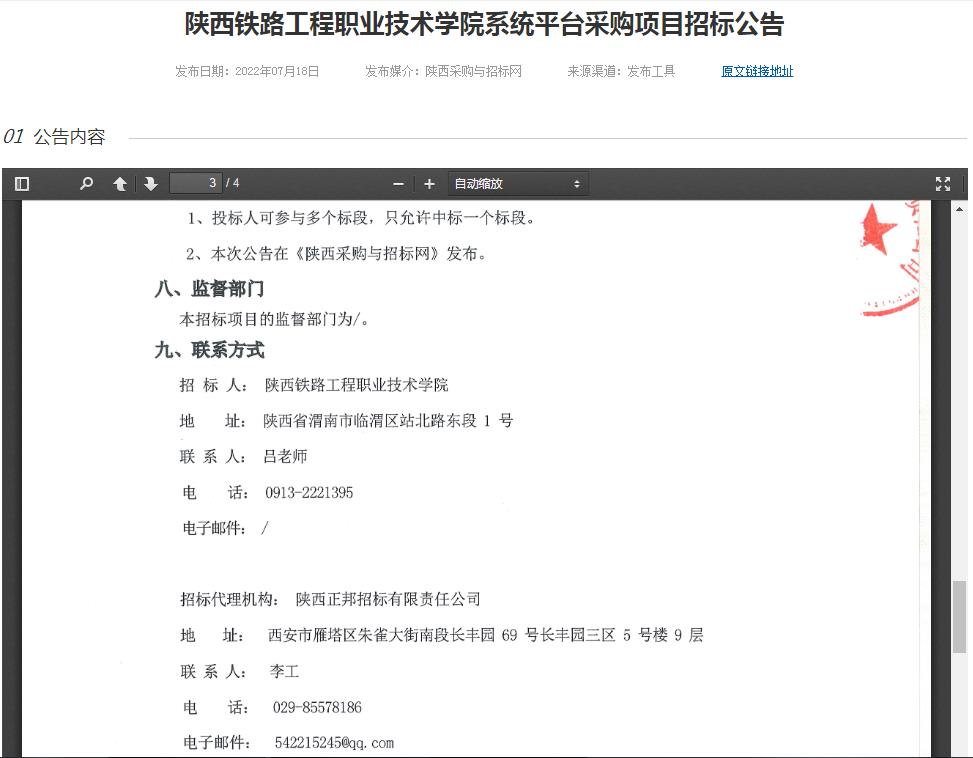This screenshot has width=973, height=758.
Task: Click the agency name 陕西正邦招标有限责任公司
Action: (x=388, y=599)
